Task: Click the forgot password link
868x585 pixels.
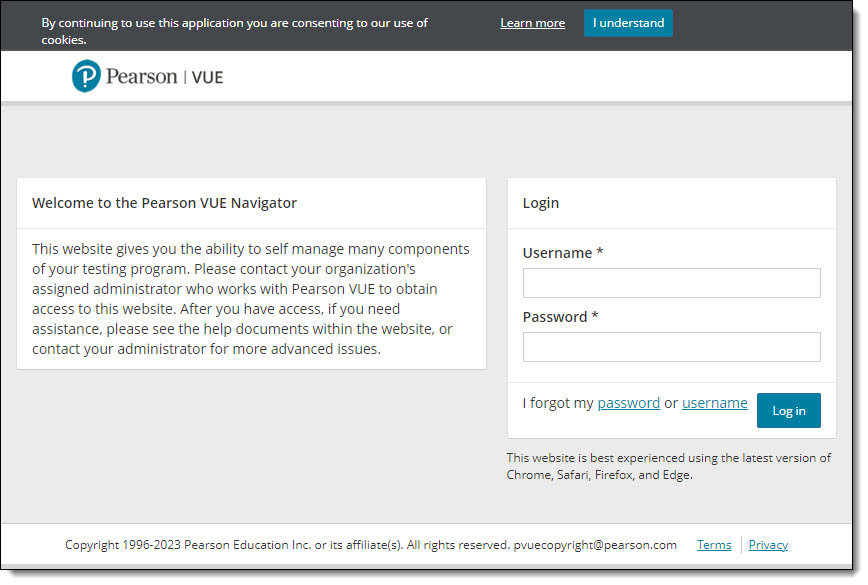Action: pyautogui.click(x=628, y=403)
